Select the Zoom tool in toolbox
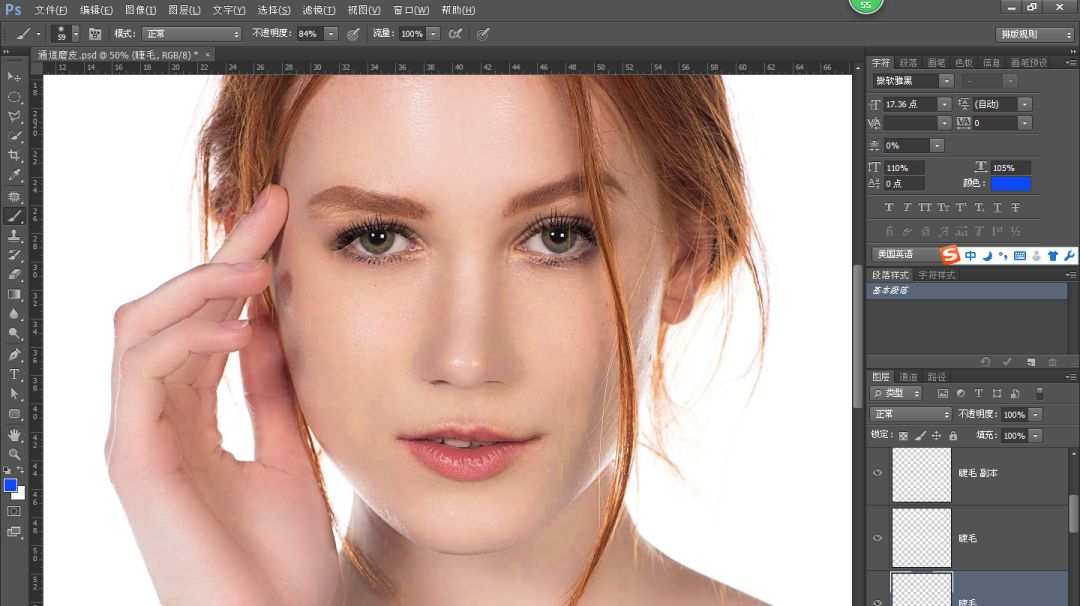 pyautogui.click(x=14, y=454)
